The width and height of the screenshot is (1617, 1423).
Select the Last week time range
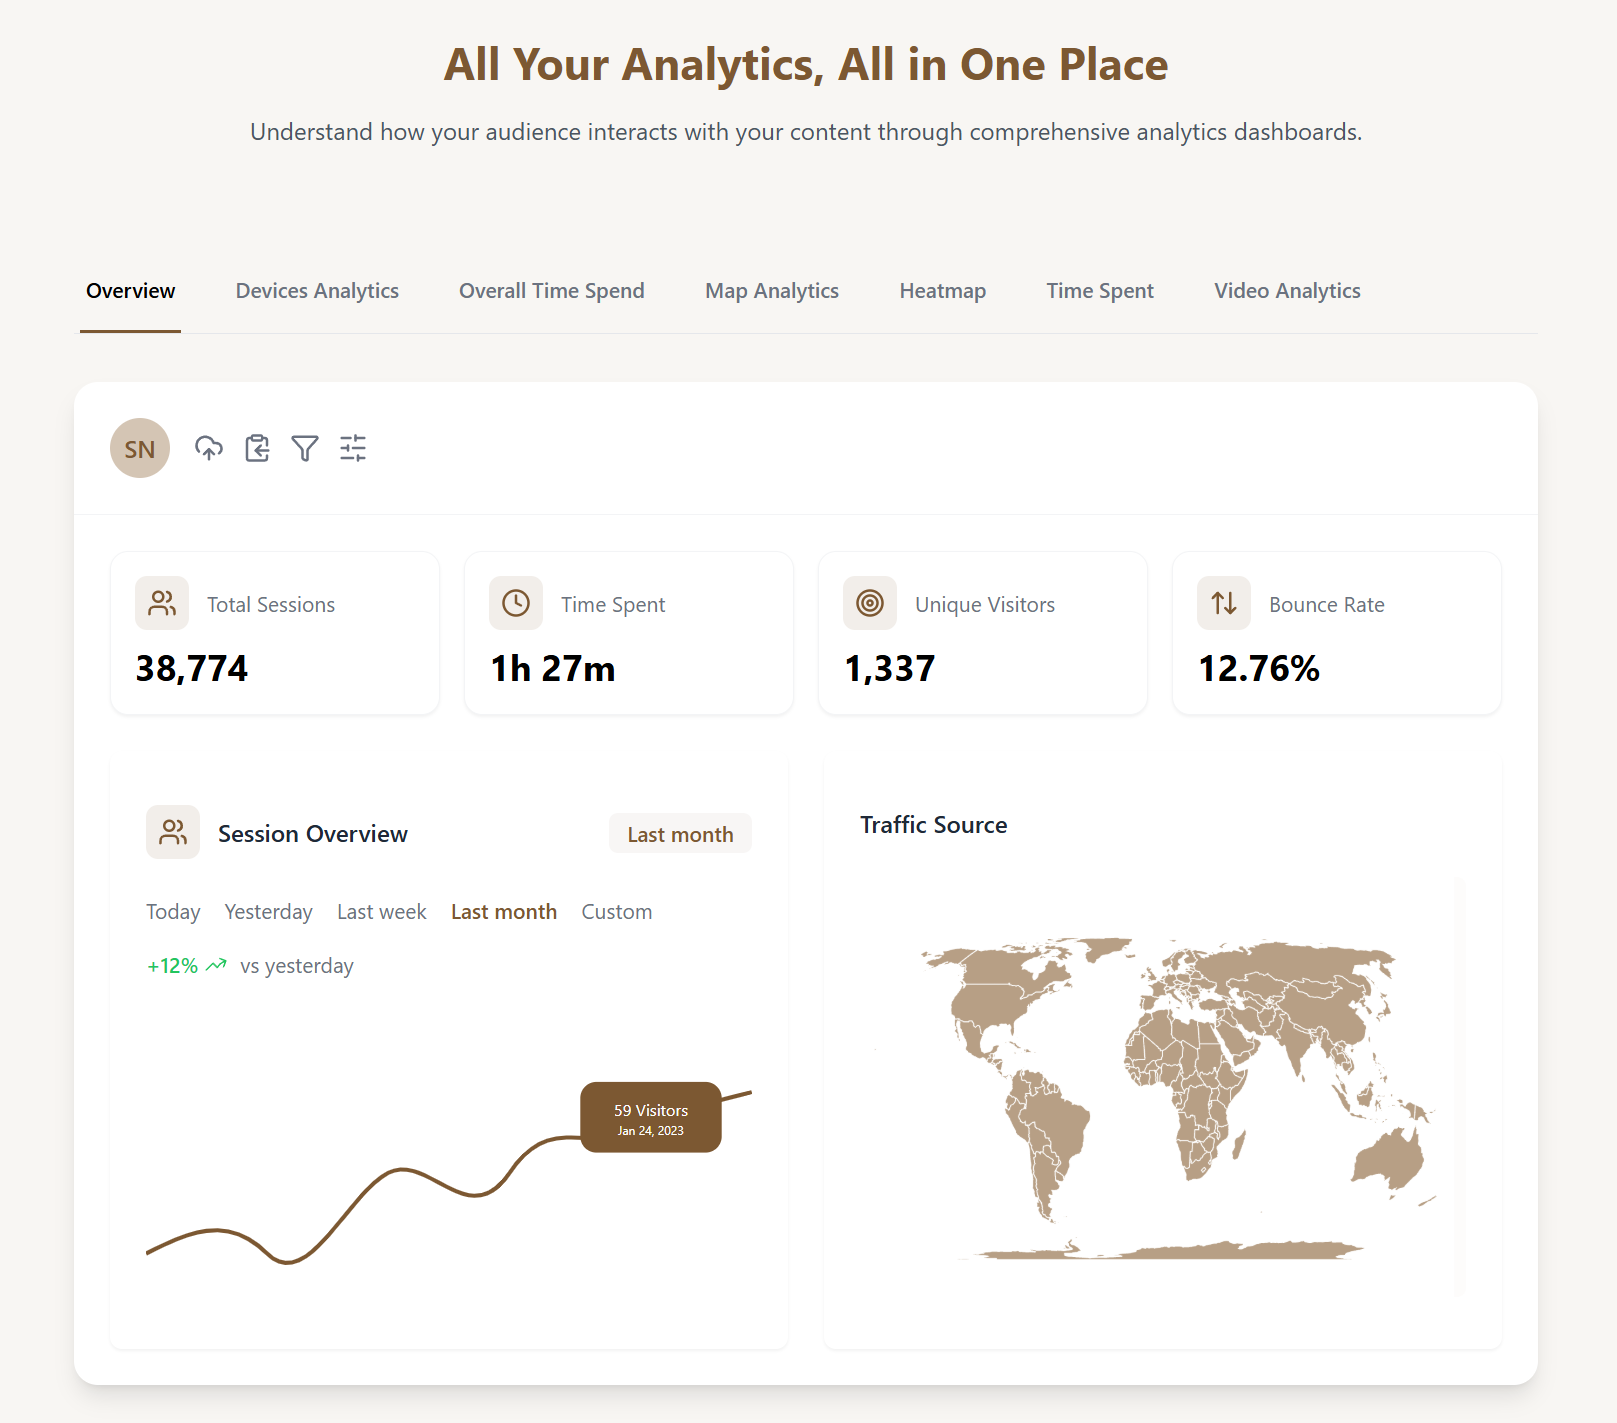click(x=382, y=912)
